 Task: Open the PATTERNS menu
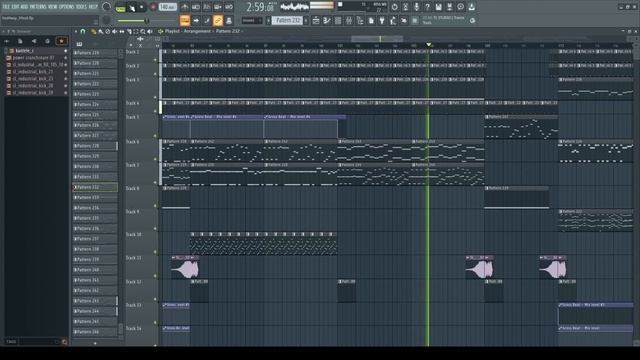click(38, 7)
